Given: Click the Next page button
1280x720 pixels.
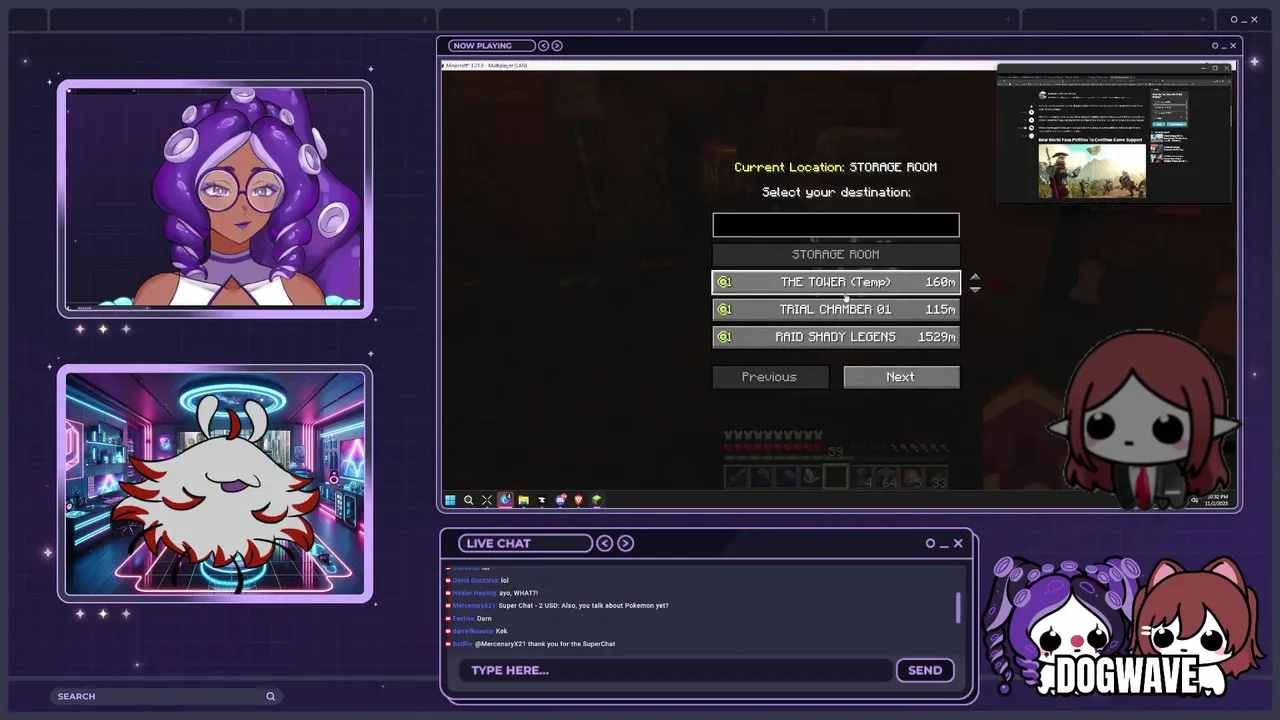Looking at the screenshot, I should point(901,377).
